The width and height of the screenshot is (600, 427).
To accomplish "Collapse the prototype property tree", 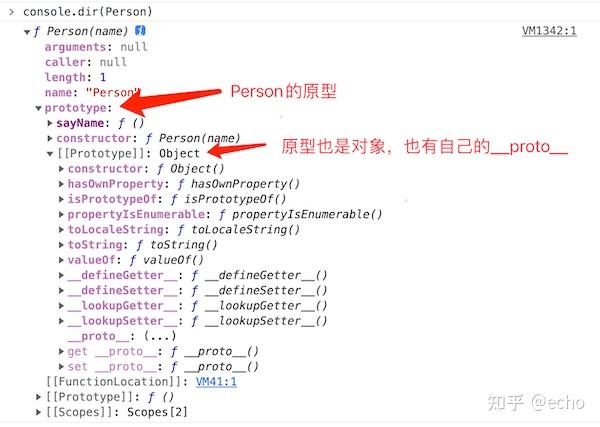I will [38, 109].
